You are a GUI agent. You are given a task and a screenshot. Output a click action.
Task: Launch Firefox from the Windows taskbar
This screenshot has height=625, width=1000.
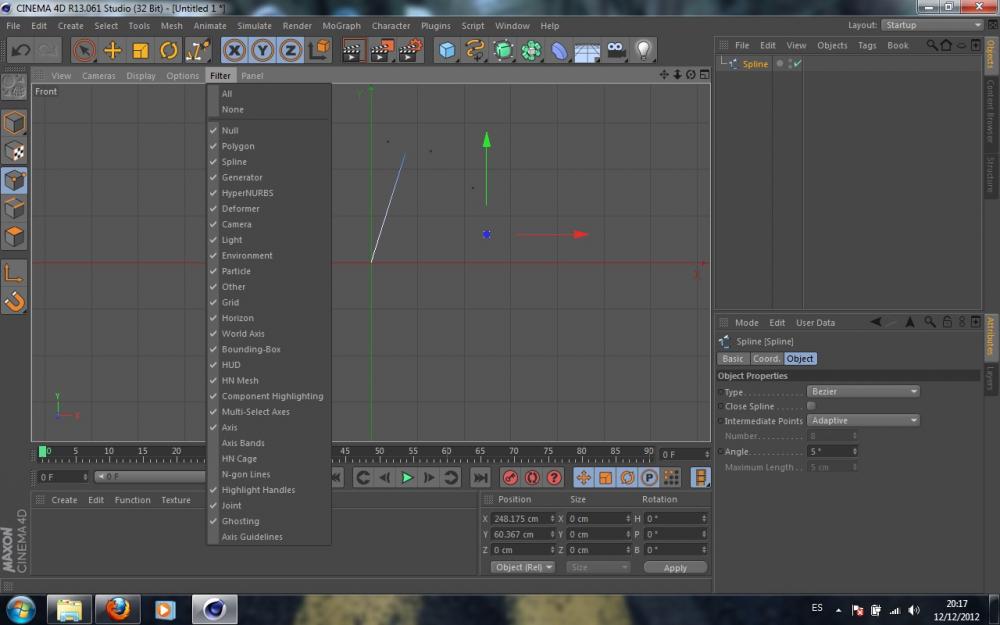[x=118, y=608]
